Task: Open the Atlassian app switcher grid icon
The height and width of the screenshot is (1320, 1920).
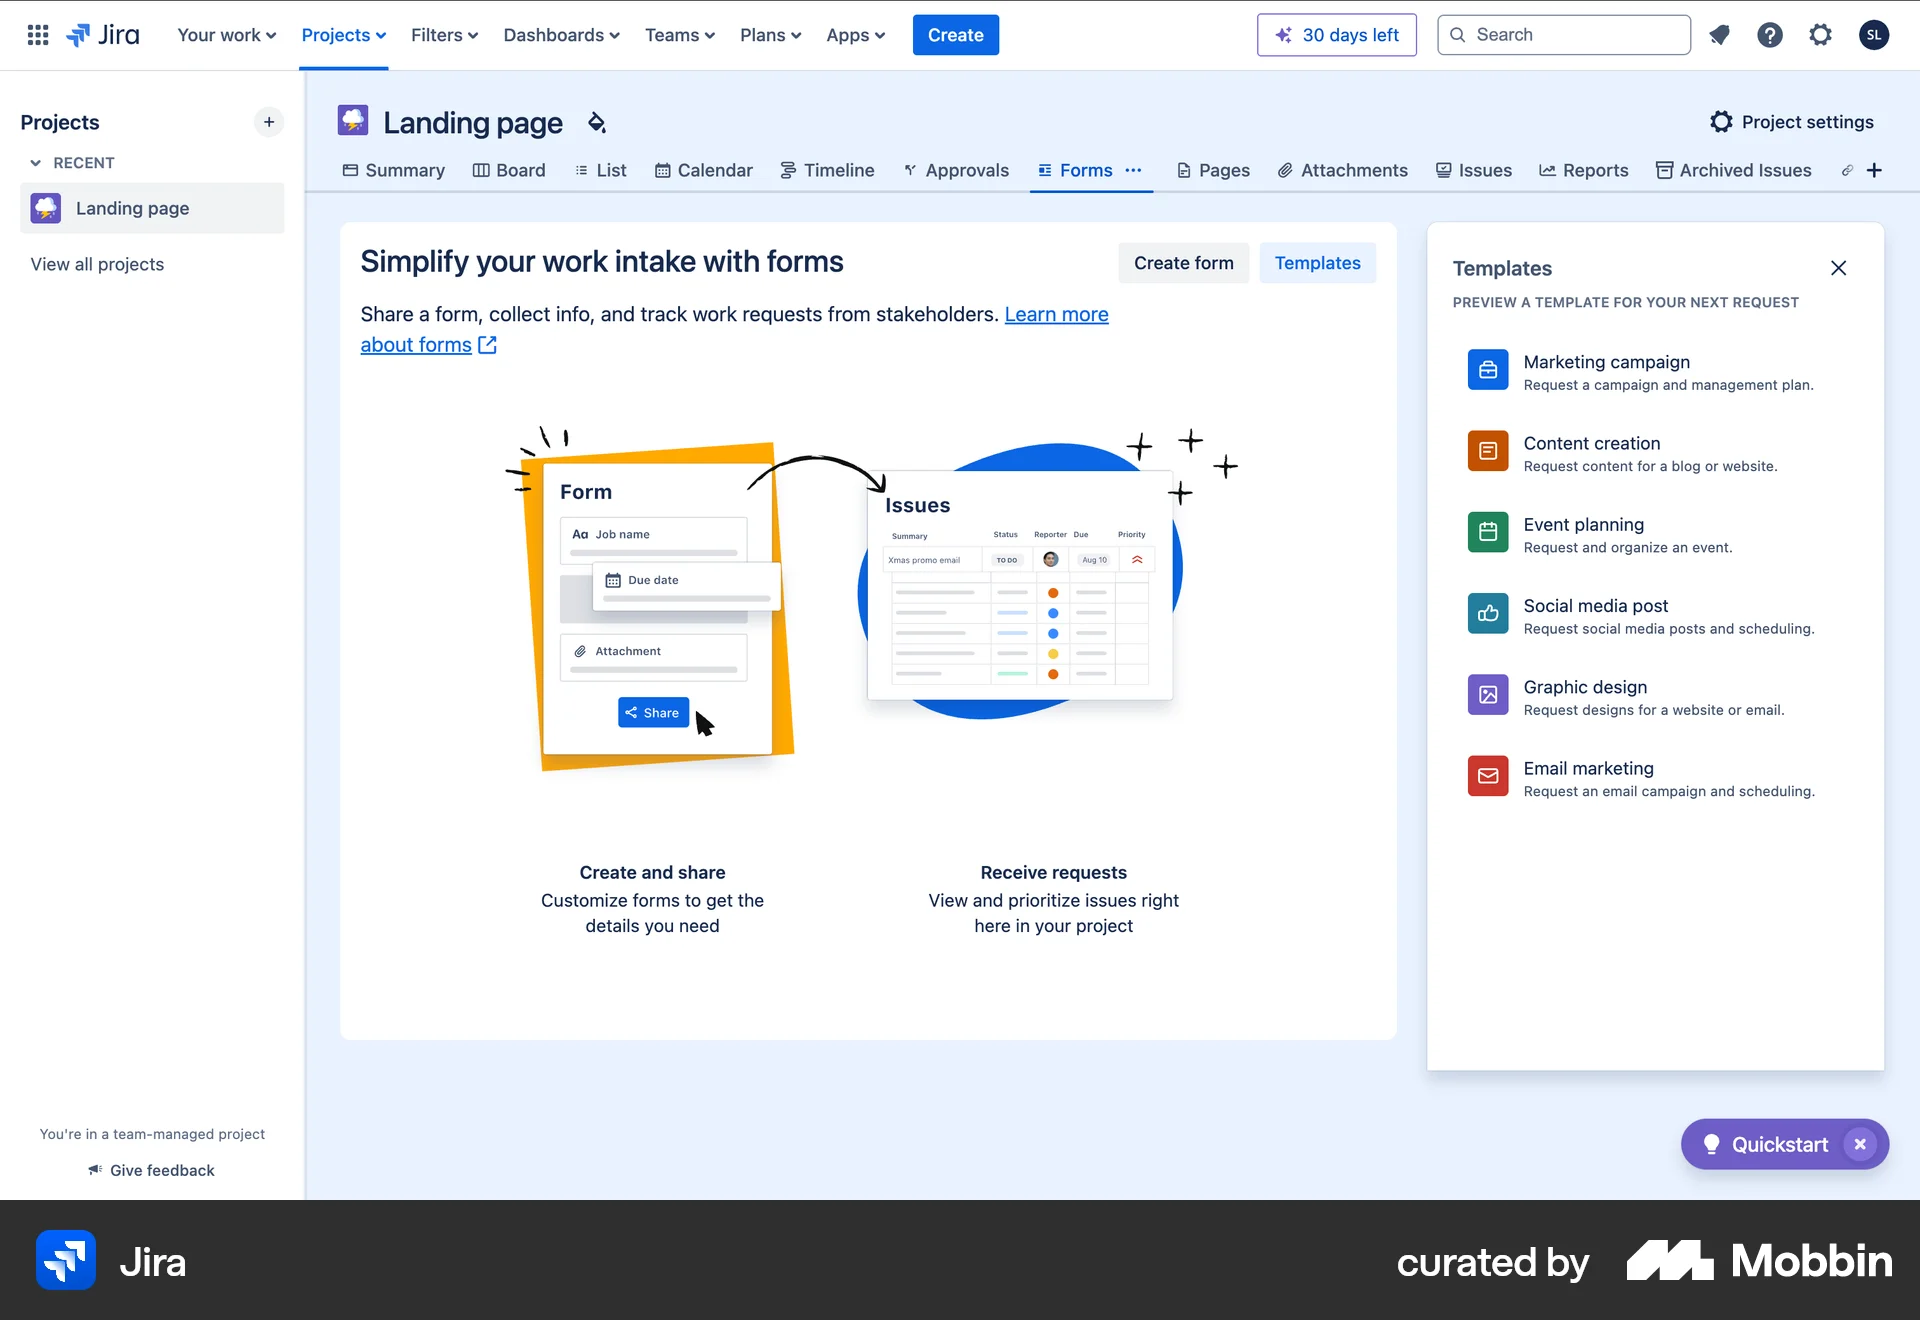Action: 37,34
